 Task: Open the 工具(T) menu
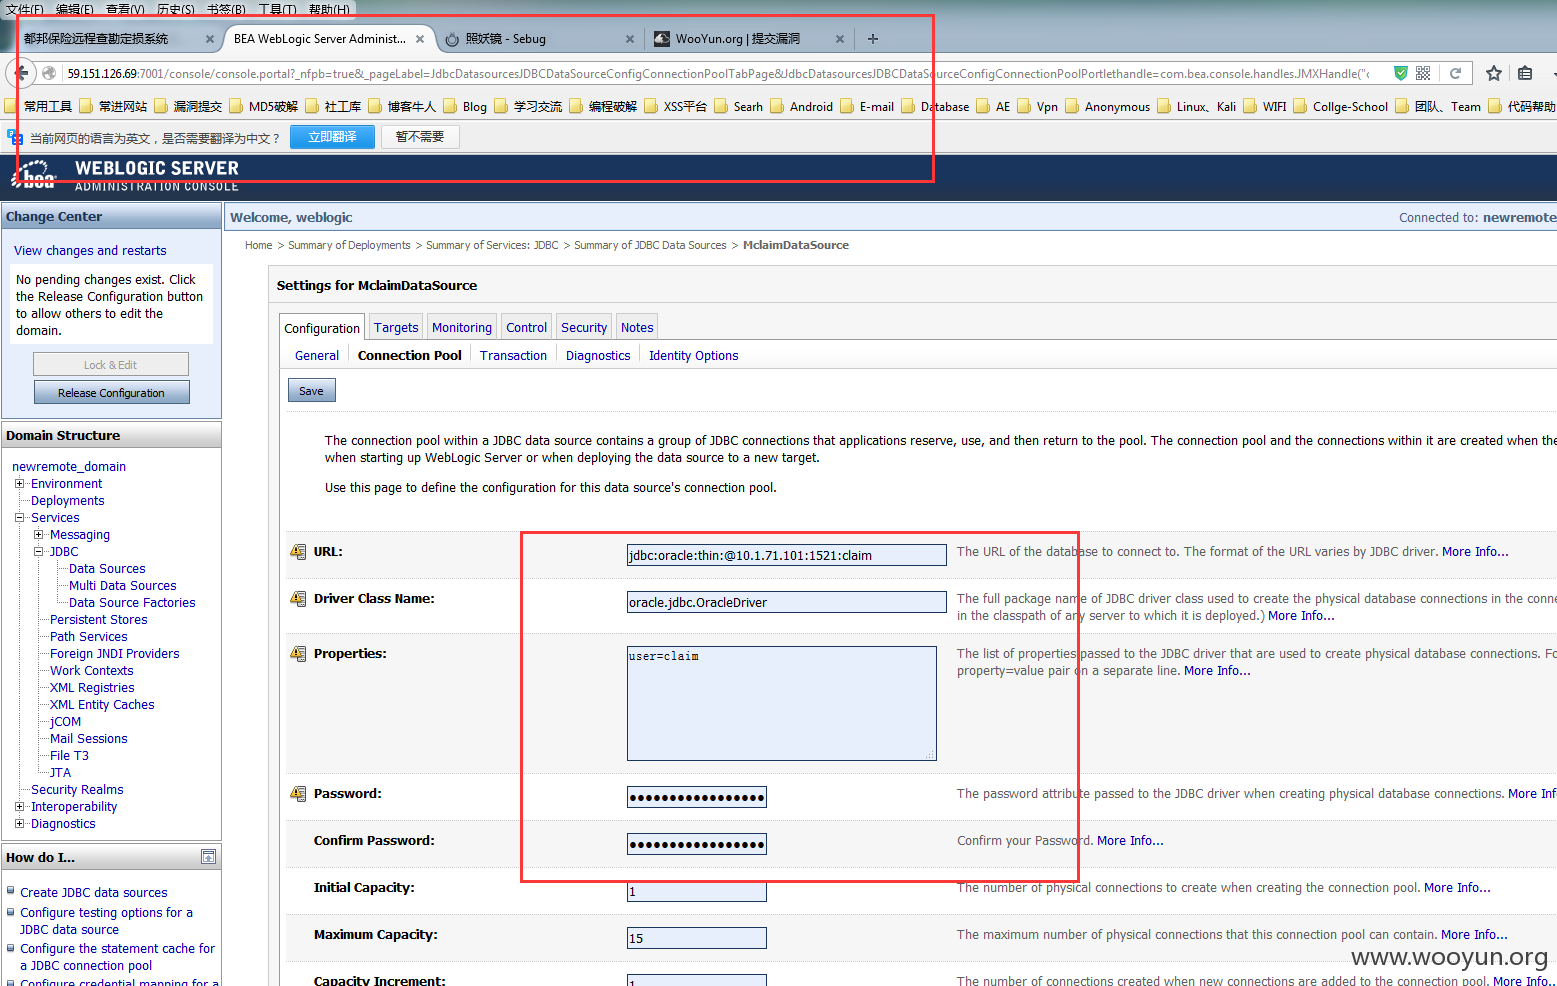(277, 9)
